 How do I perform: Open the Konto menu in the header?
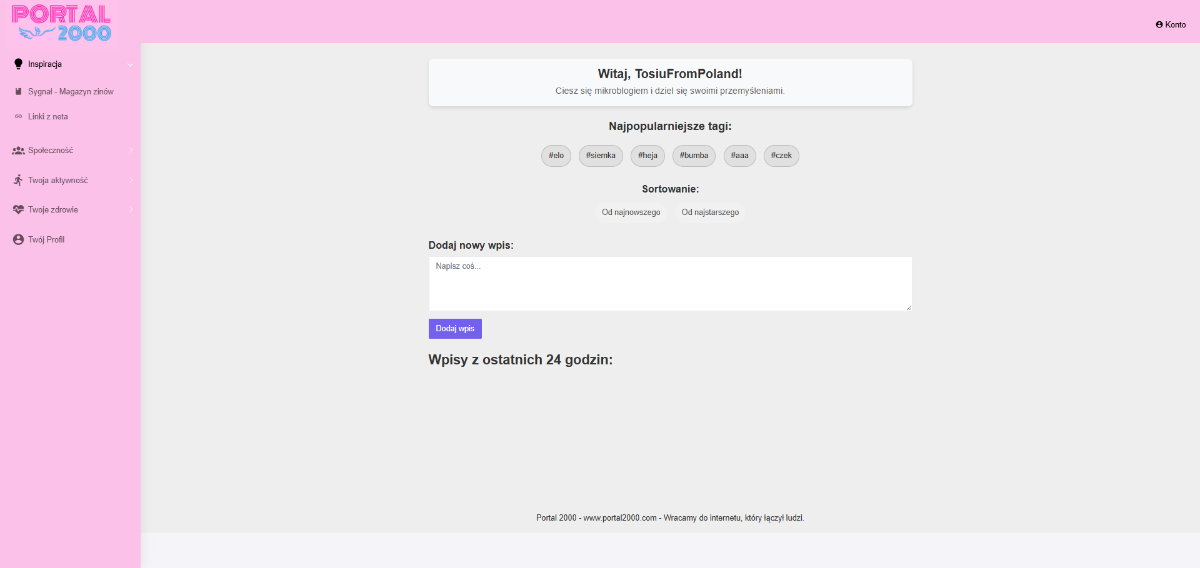pyautogui.click(x=1170, y=24)
